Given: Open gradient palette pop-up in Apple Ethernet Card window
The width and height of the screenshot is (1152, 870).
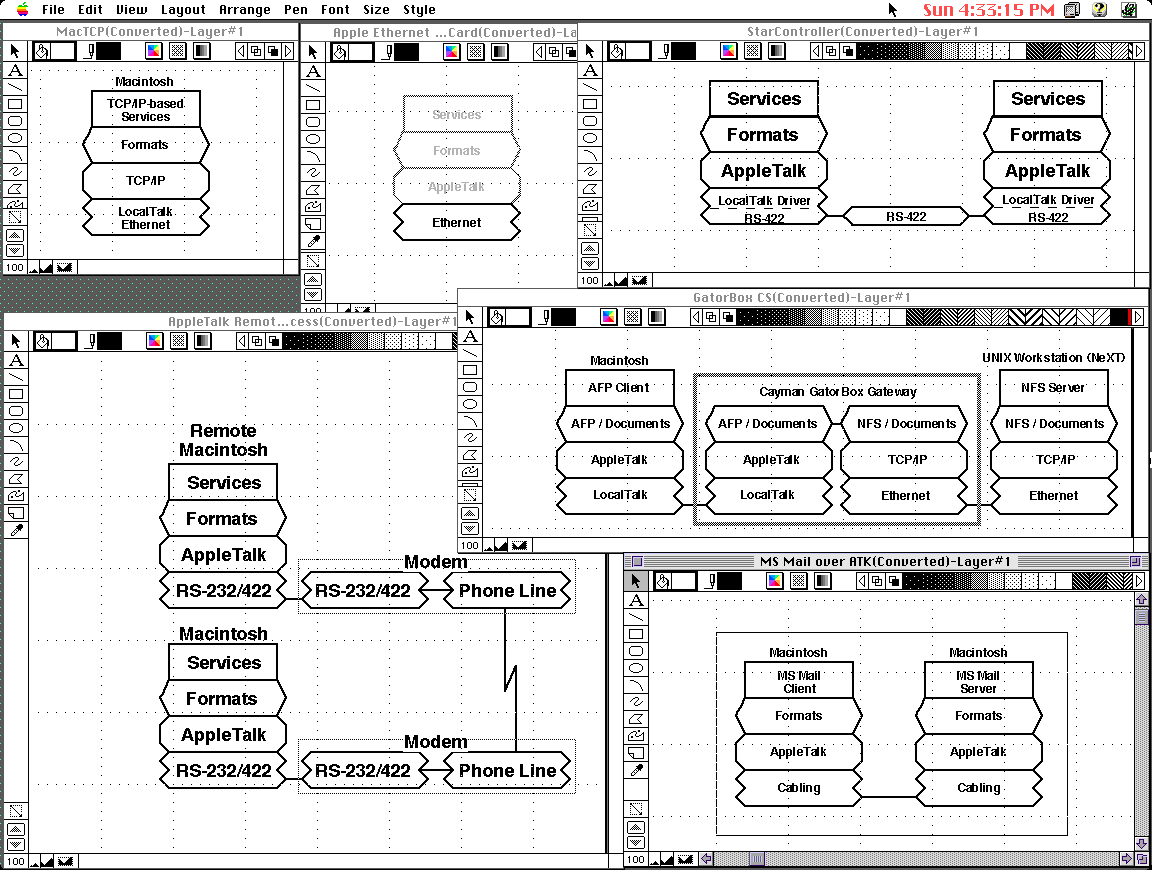Looking at the screenshot, I should click(x=500, y=51).
